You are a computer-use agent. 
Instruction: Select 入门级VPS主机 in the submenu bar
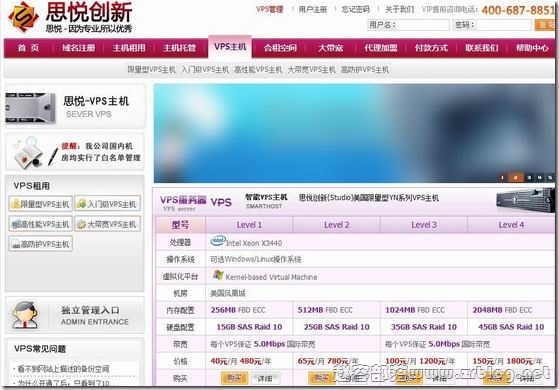(205, 70)
